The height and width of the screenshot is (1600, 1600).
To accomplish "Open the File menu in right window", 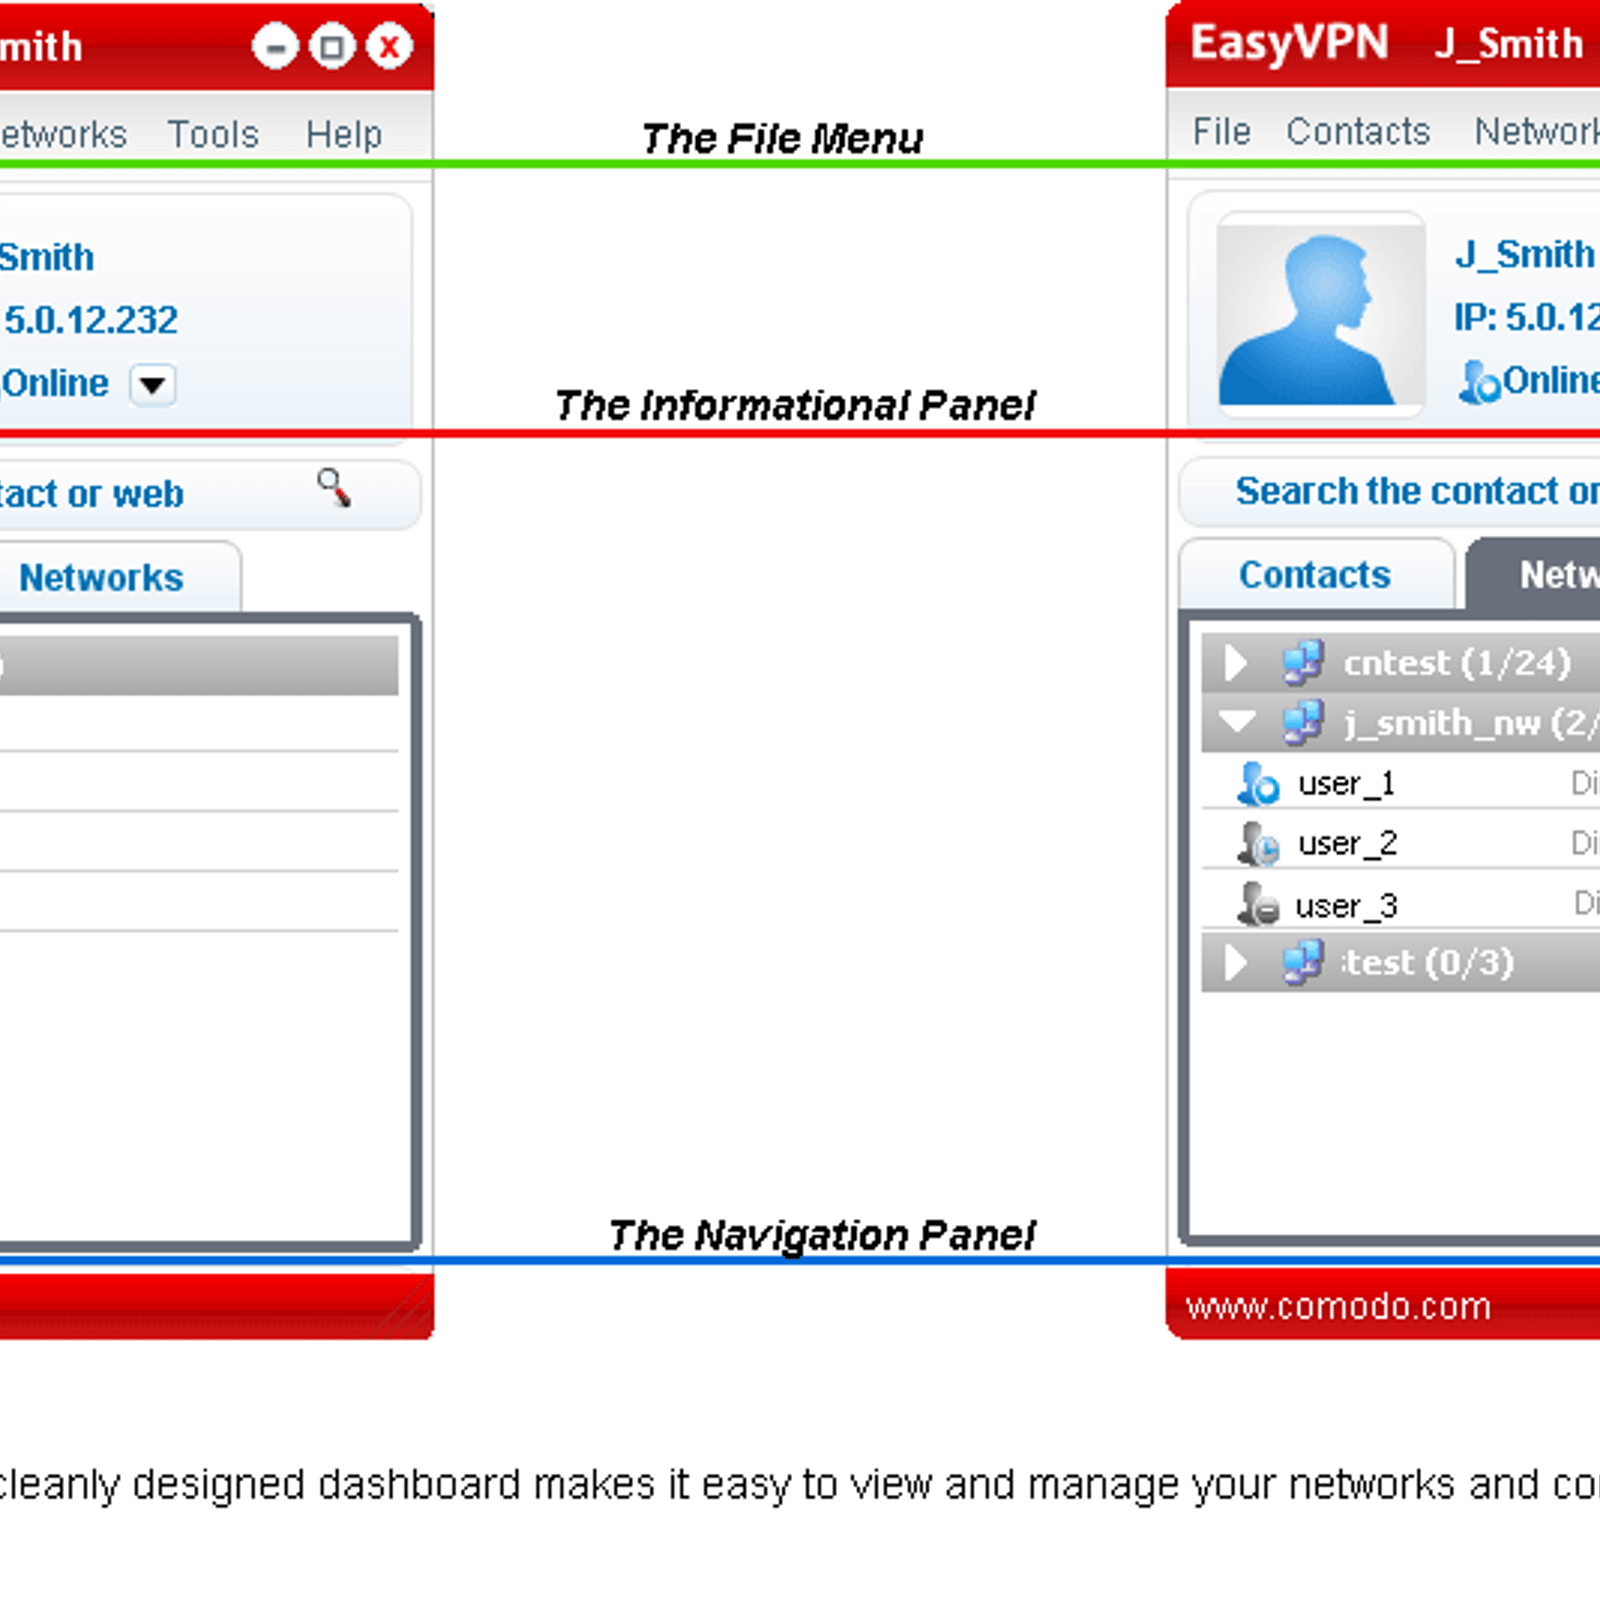I will pyautogui.click(x=1221, y=131).
